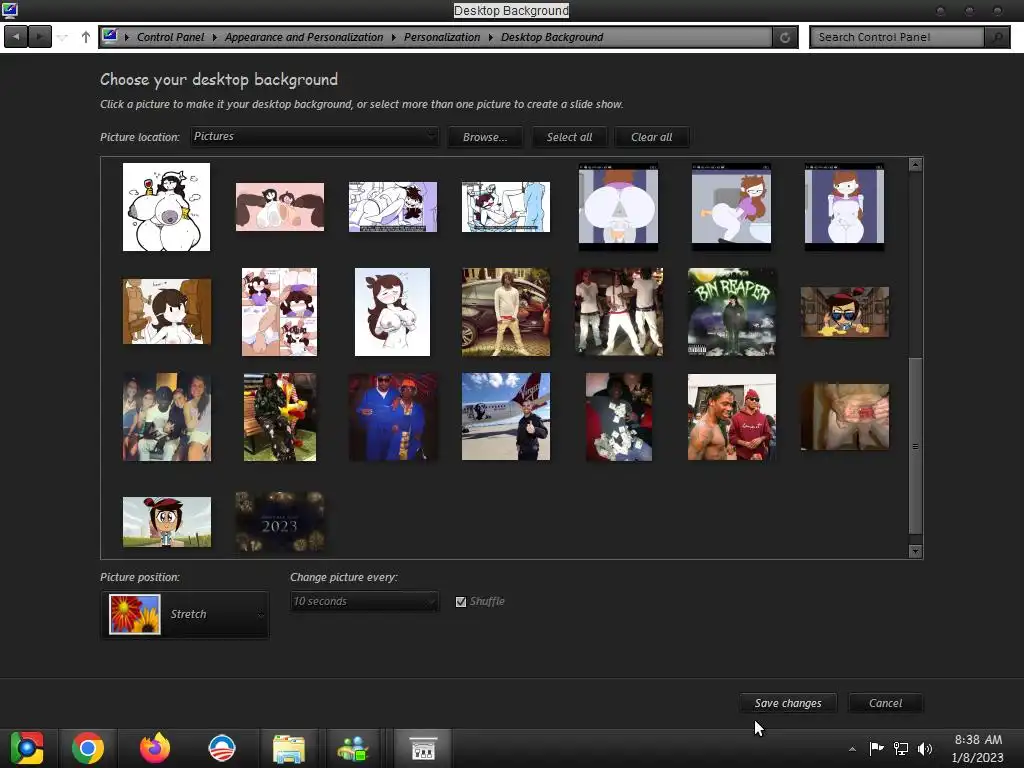Viewport: 1024px width, 768px height.
Task: Launch Google Chrome from taskbar
Action: click(x=88, y=748)
